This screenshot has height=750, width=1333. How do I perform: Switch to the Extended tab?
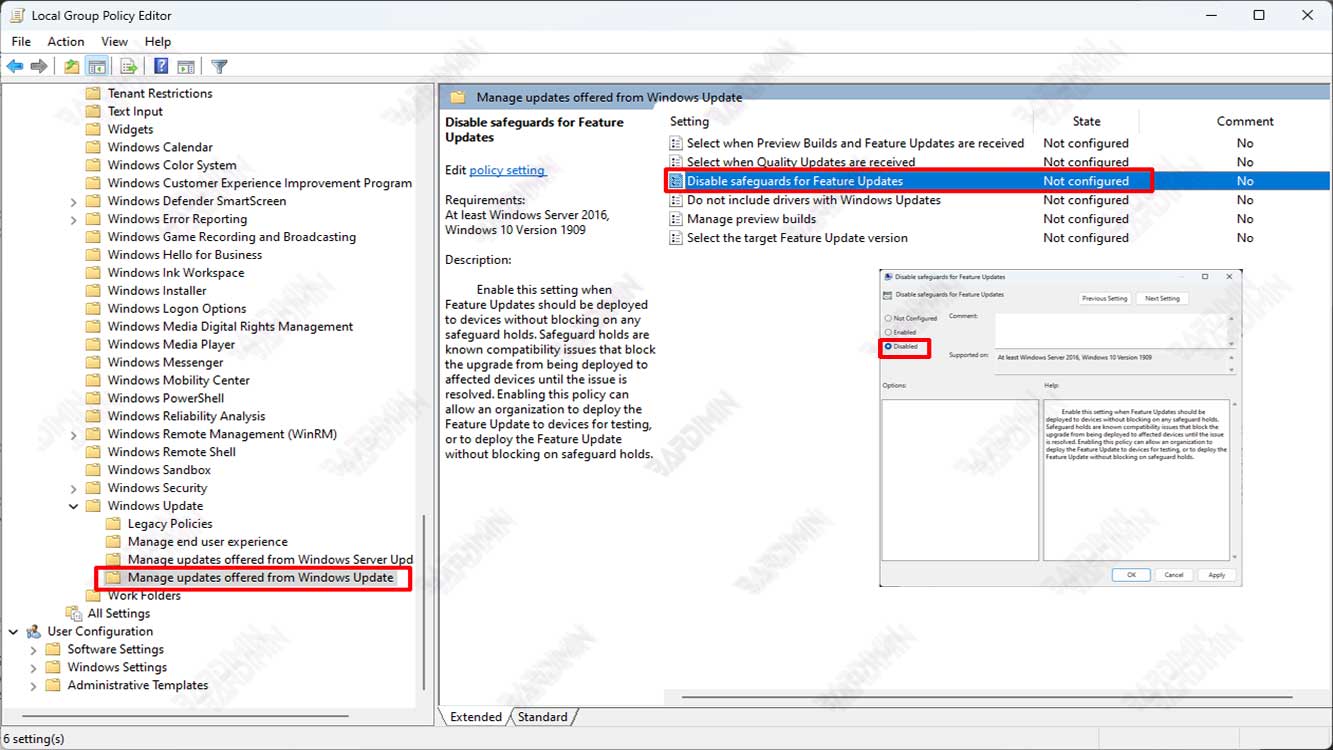click(476, 717)
